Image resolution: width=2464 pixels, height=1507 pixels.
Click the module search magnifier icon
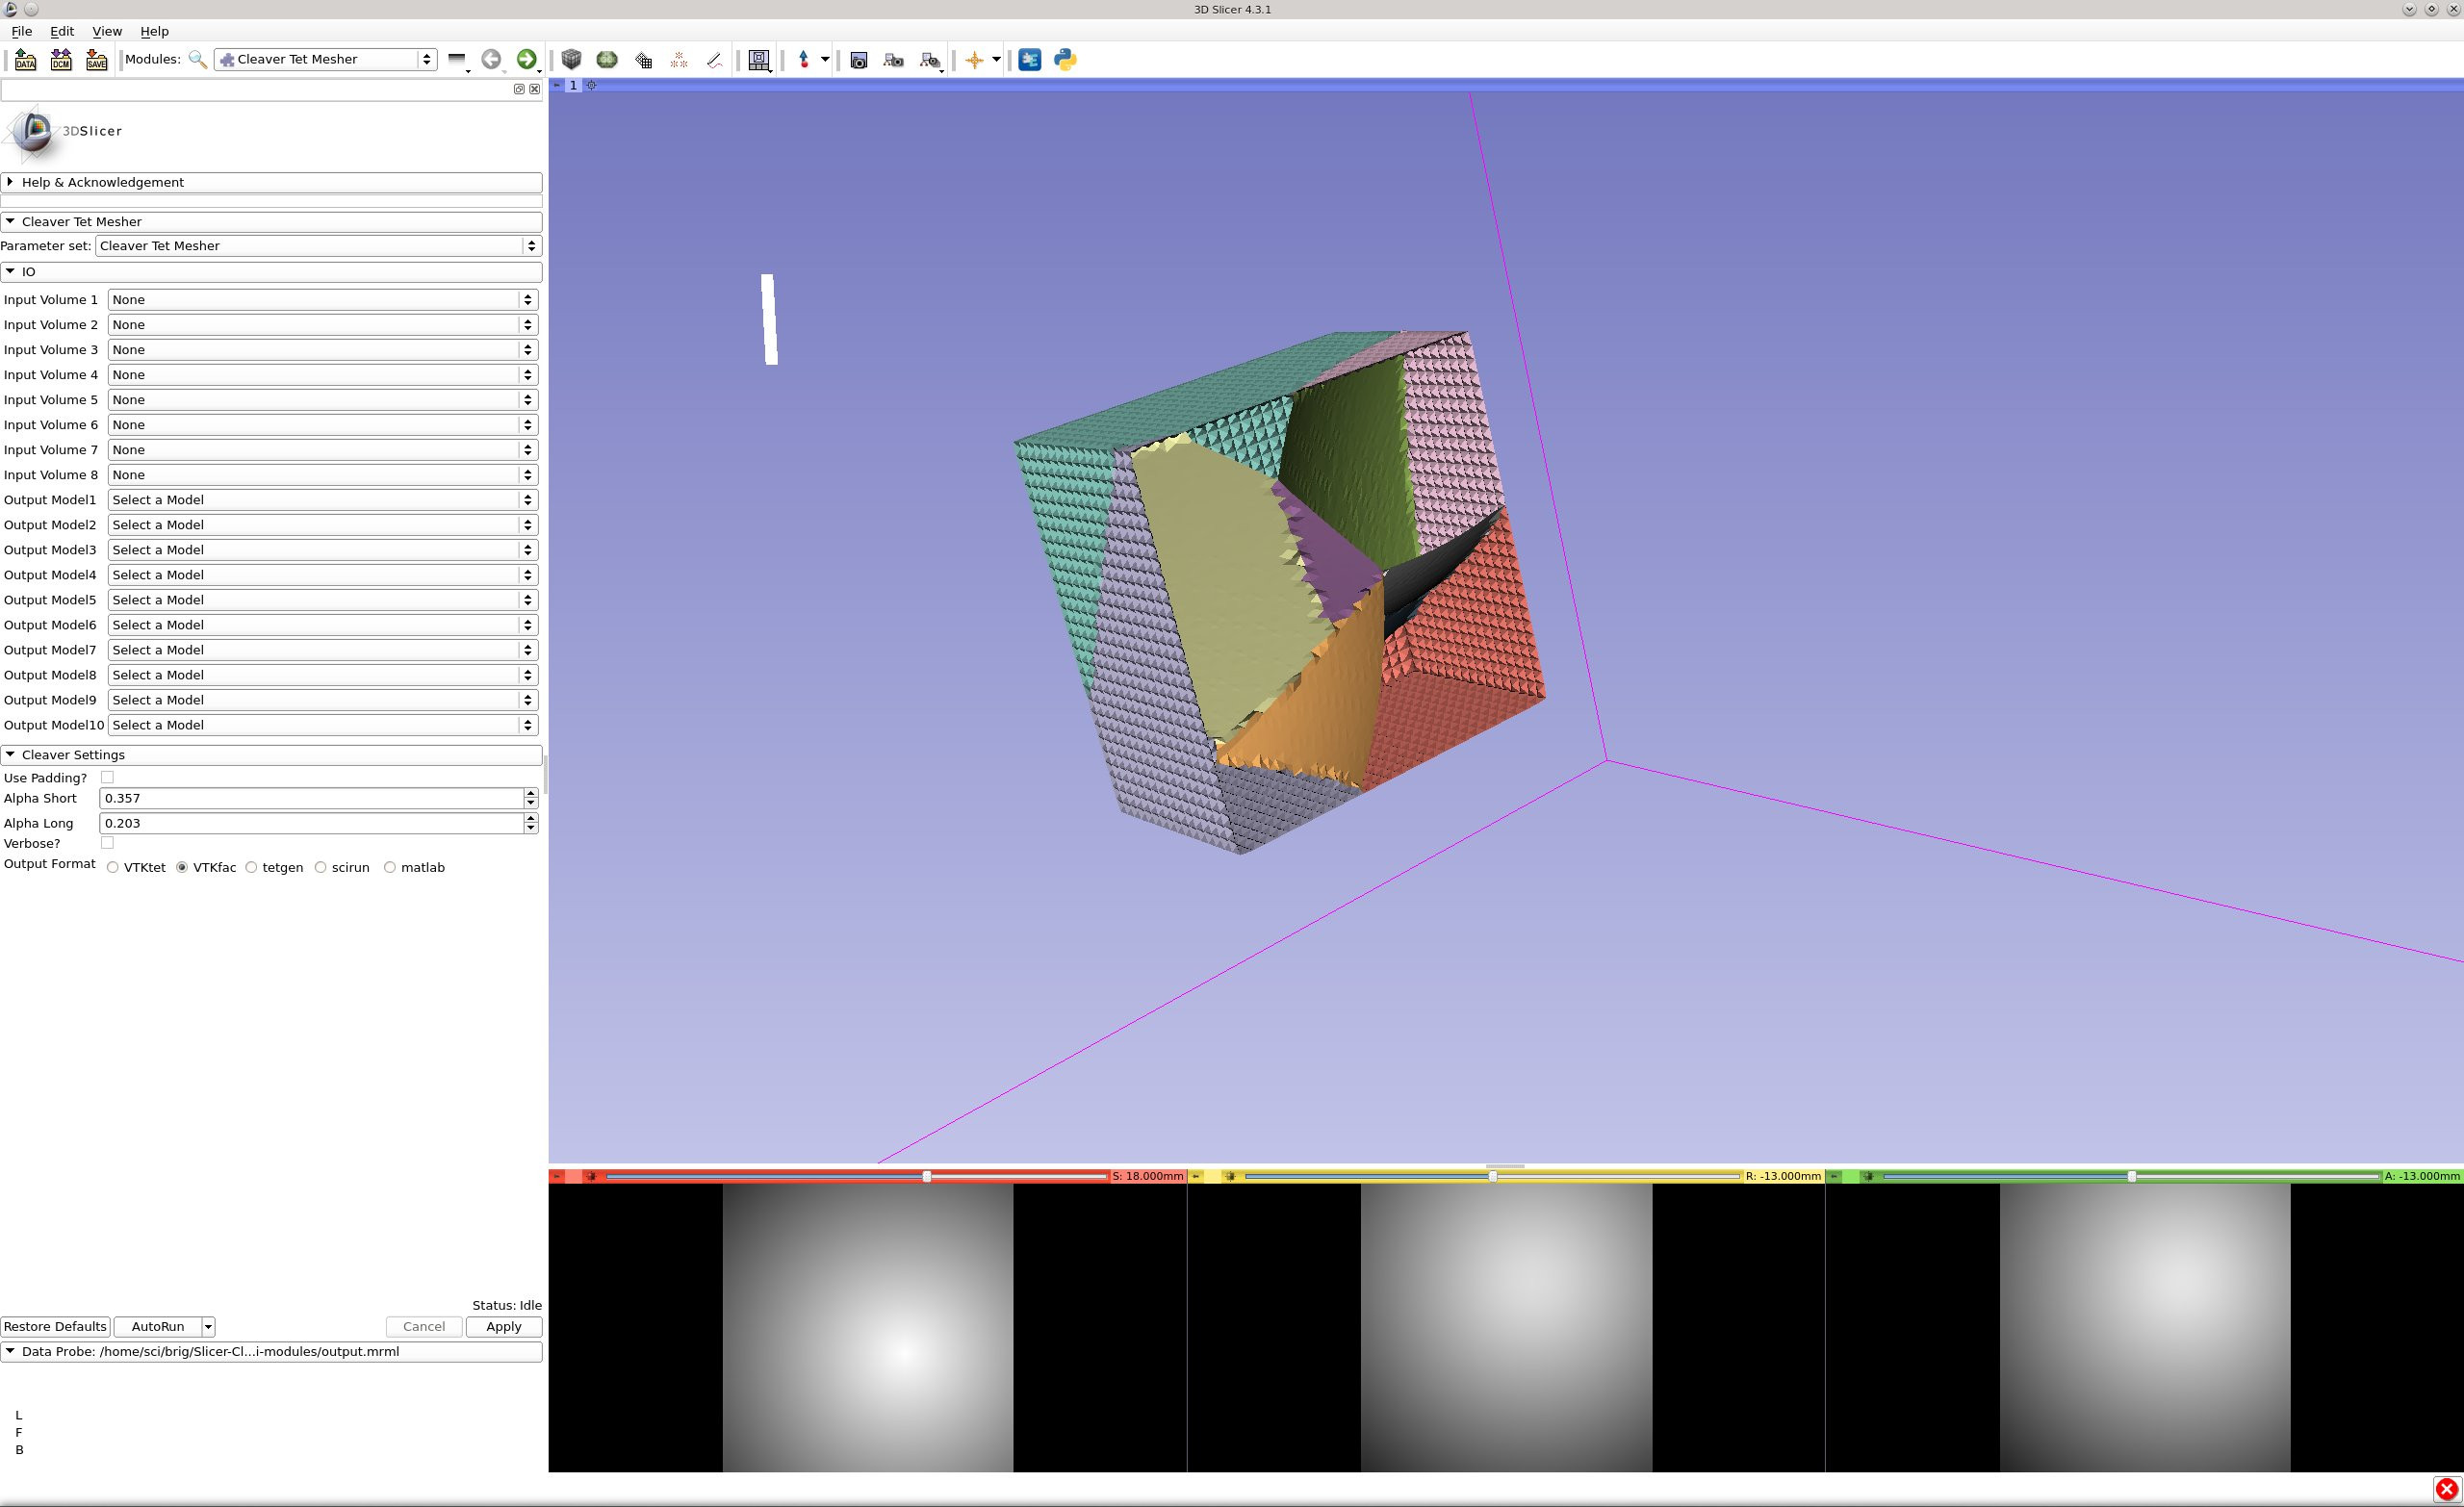[198, 60]
